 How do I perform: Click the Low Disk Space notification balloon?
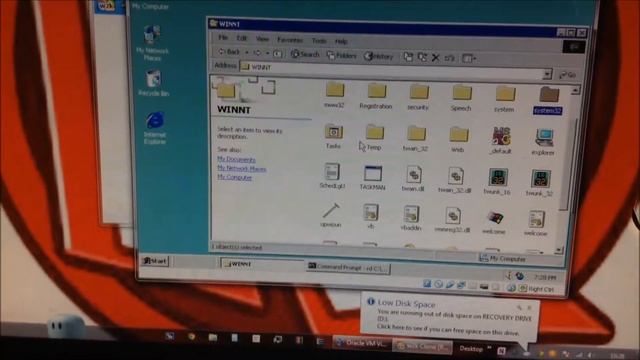point(450,318)
